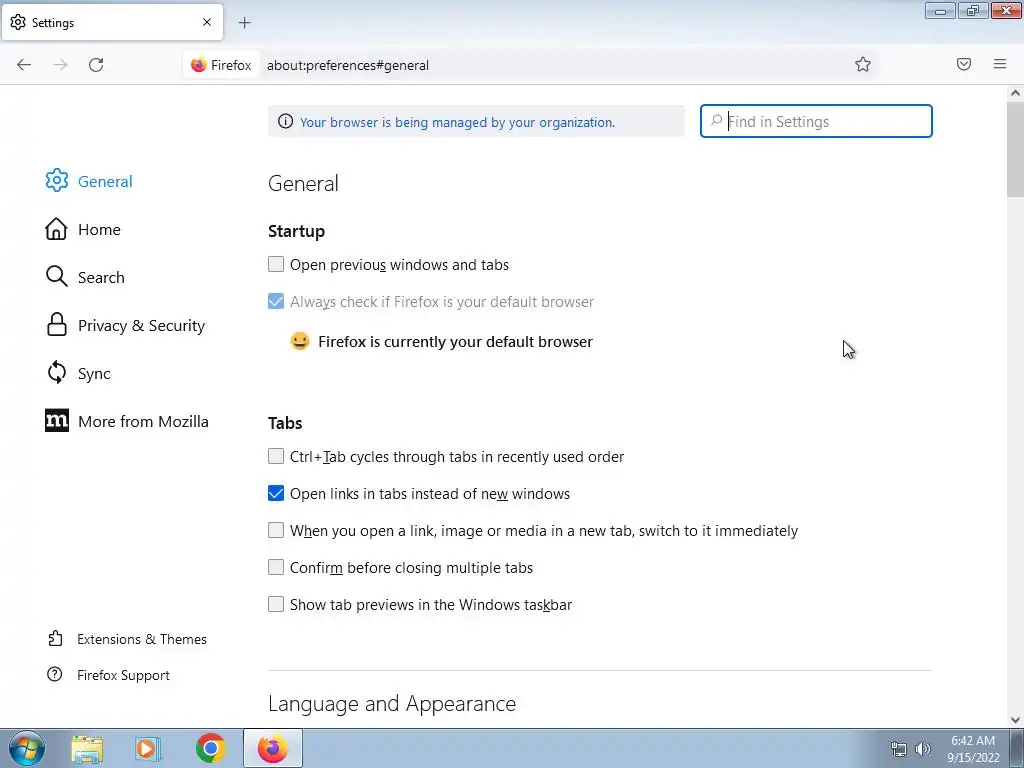The width and height of the screenshot is (1024, 768).
Task: Open More from Mozilla category
Action: point(143,421)
